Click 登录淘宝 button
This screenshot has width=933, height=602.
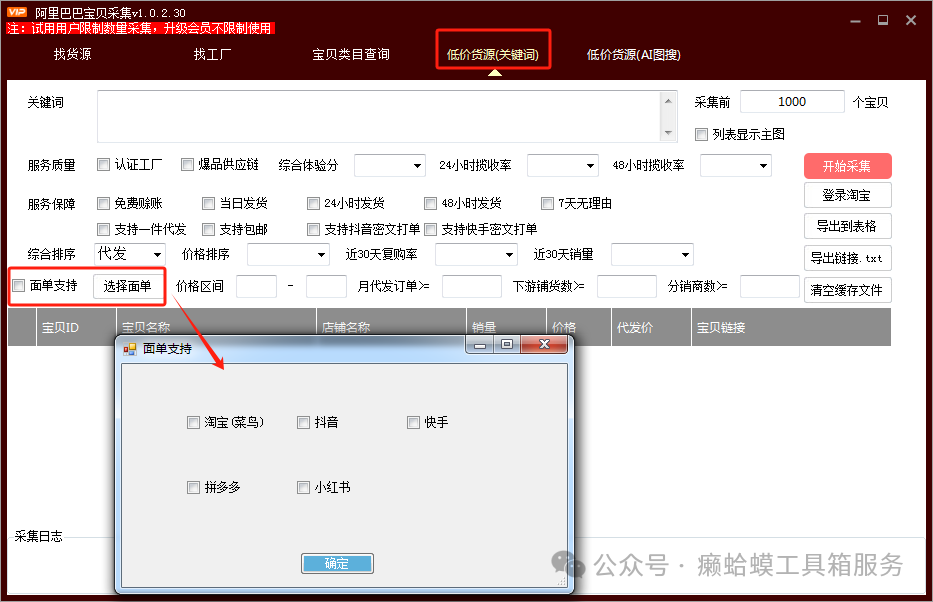(x=847, y=195)
